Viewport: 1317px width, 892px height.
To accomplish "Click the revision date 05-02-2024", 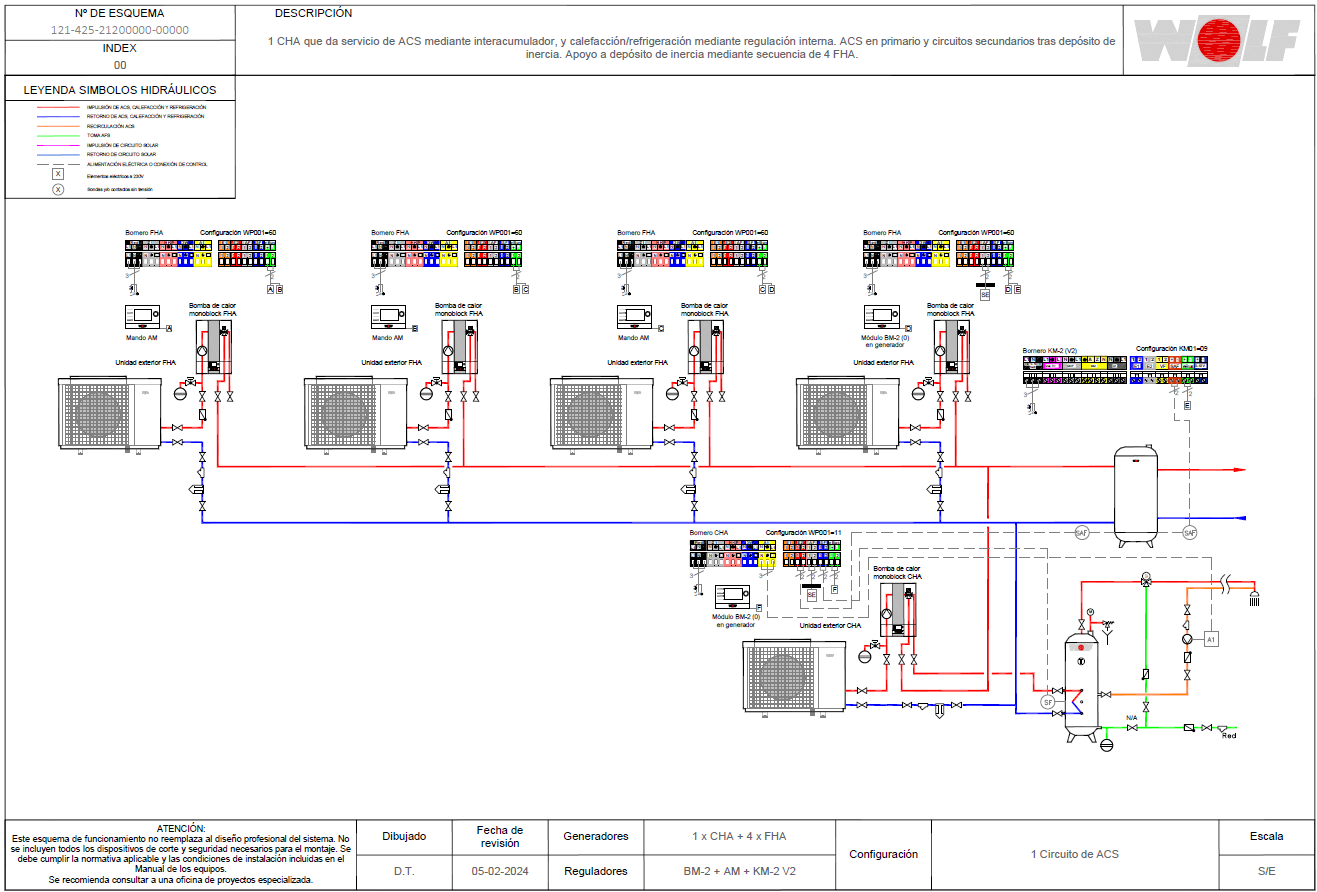I will point(500,871).
